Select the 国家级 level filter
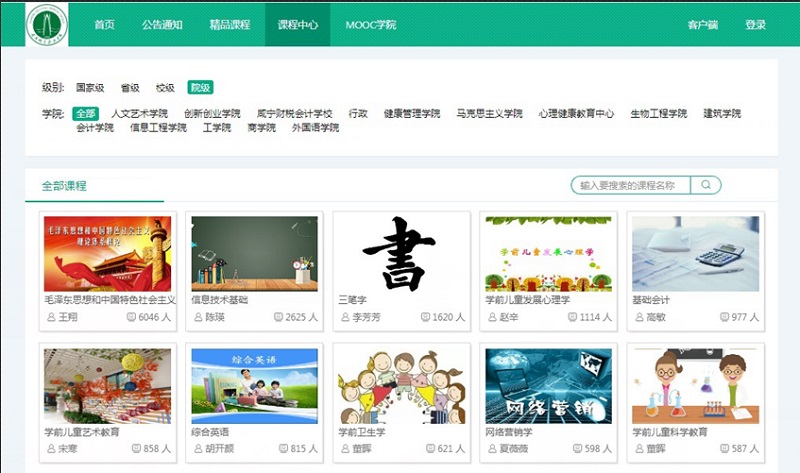The image size is (800, 473). (90, 88)
